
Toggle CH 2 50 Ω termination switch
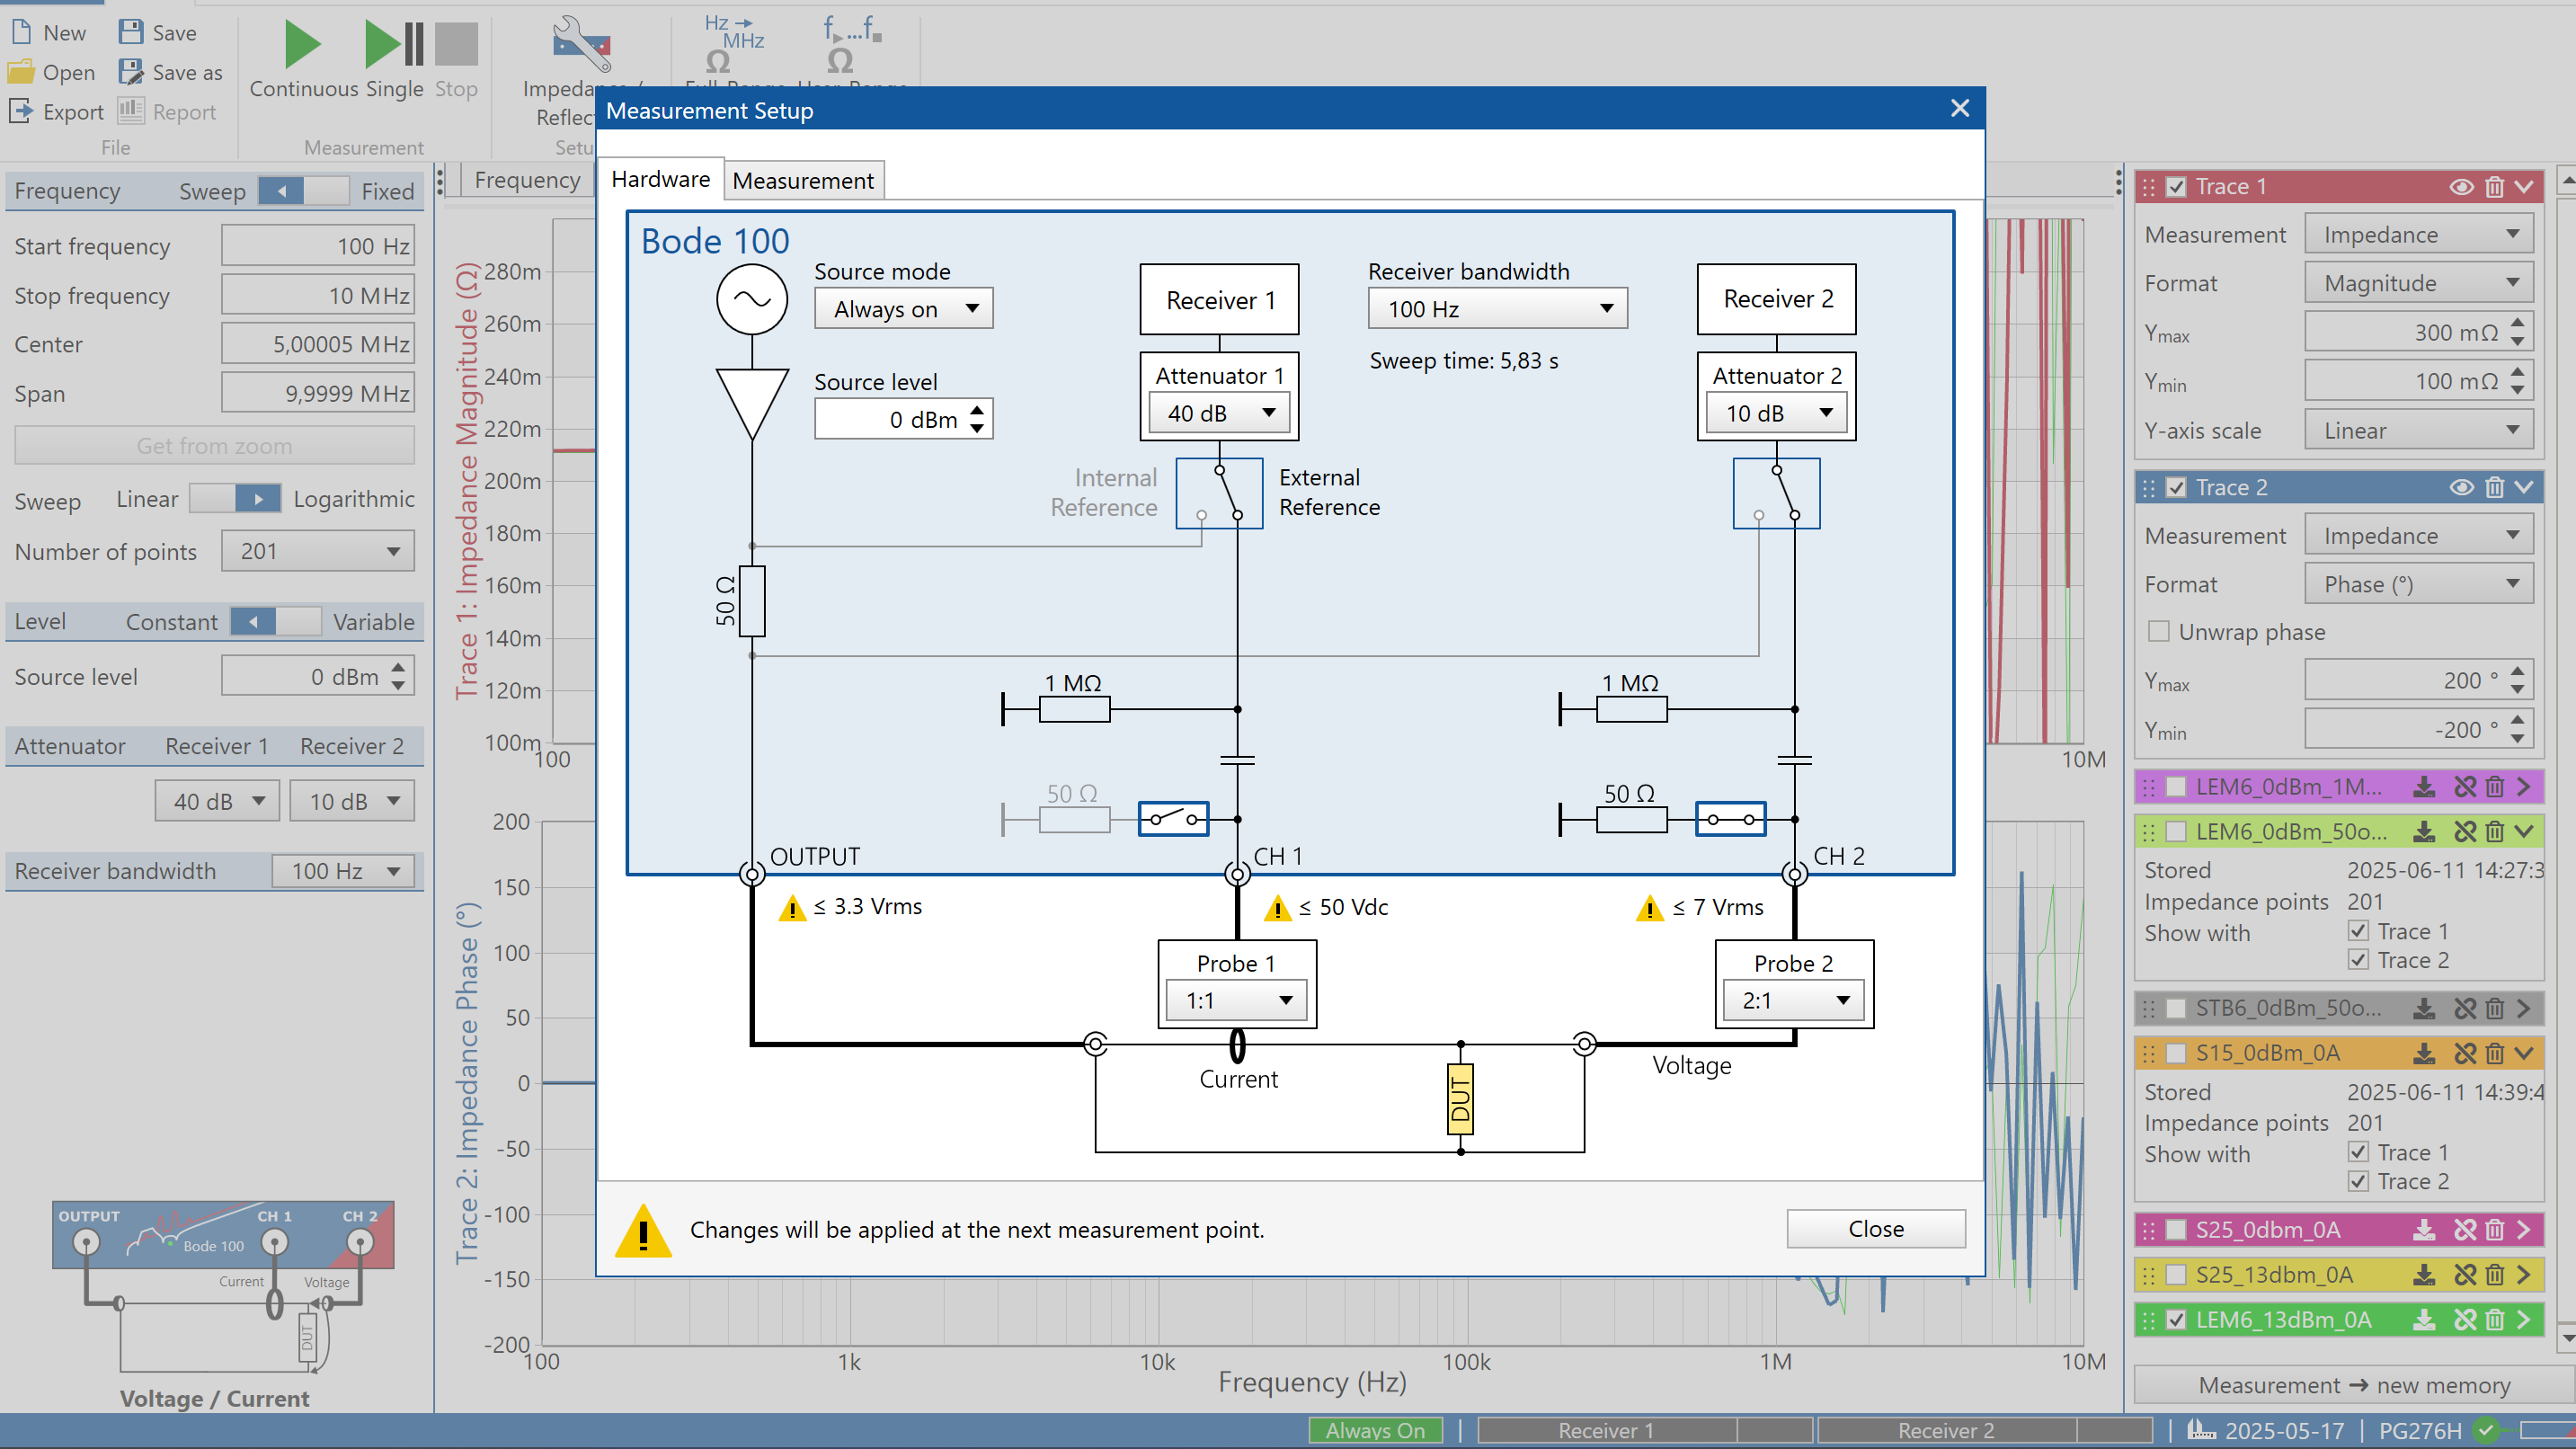point(1730,819)
